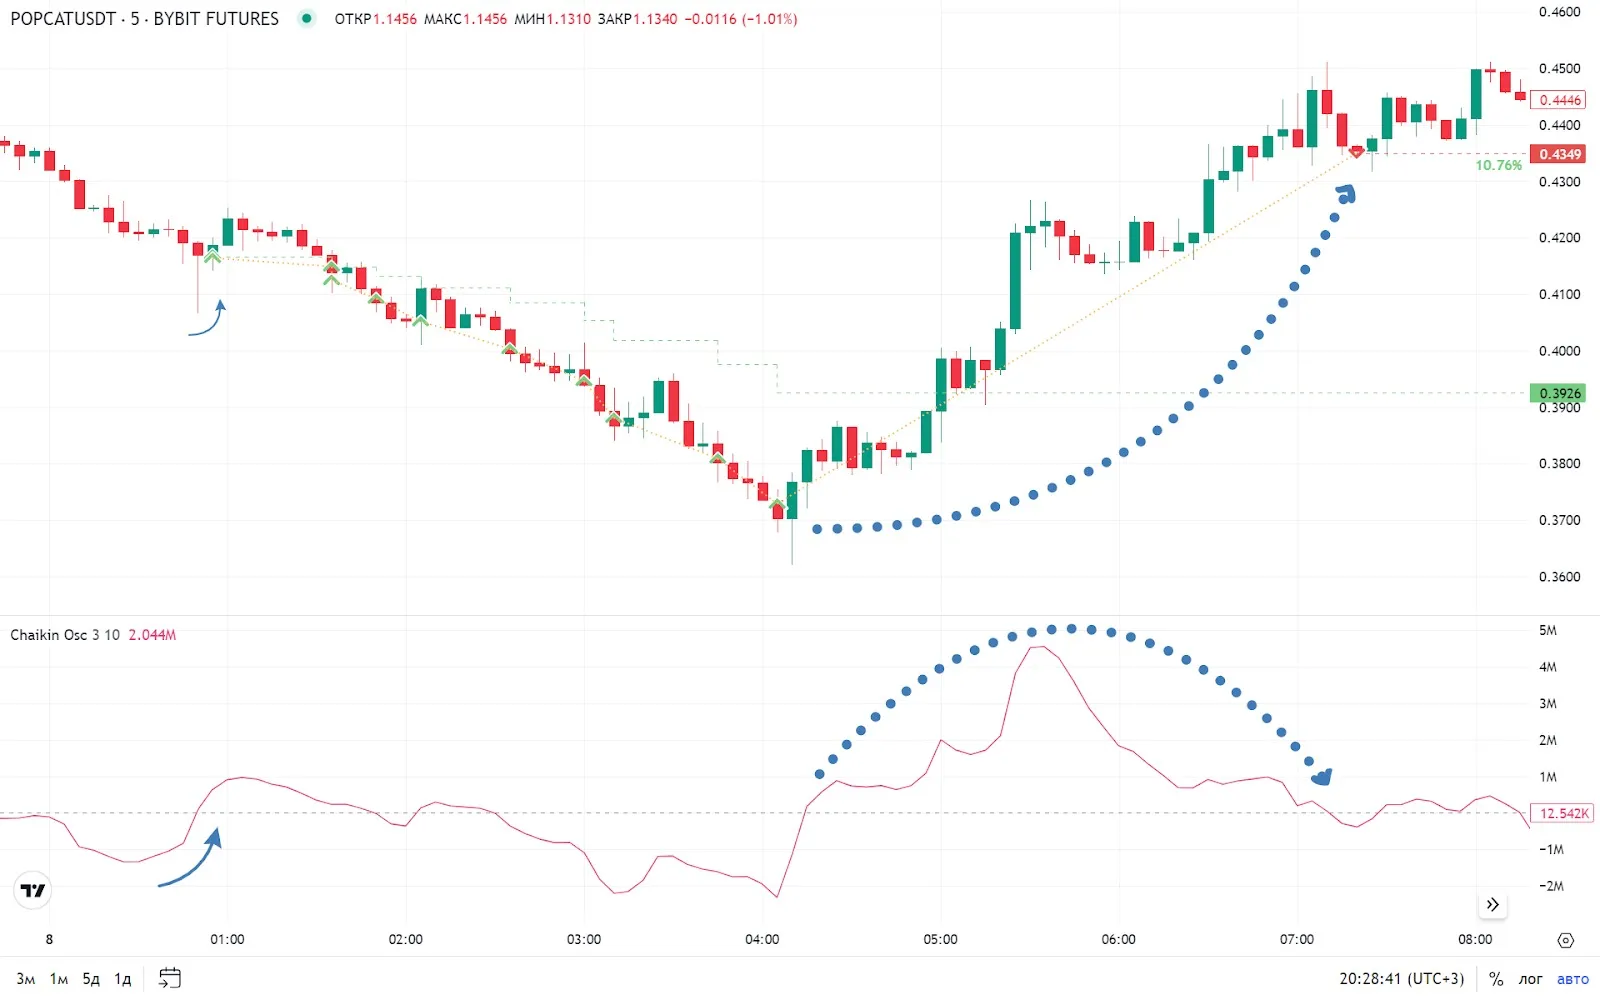This screenshot has height=1000, width=1600.
Task: Expand the Chaikin Osc 3 10 indicator legend
Action: point(65,635)
